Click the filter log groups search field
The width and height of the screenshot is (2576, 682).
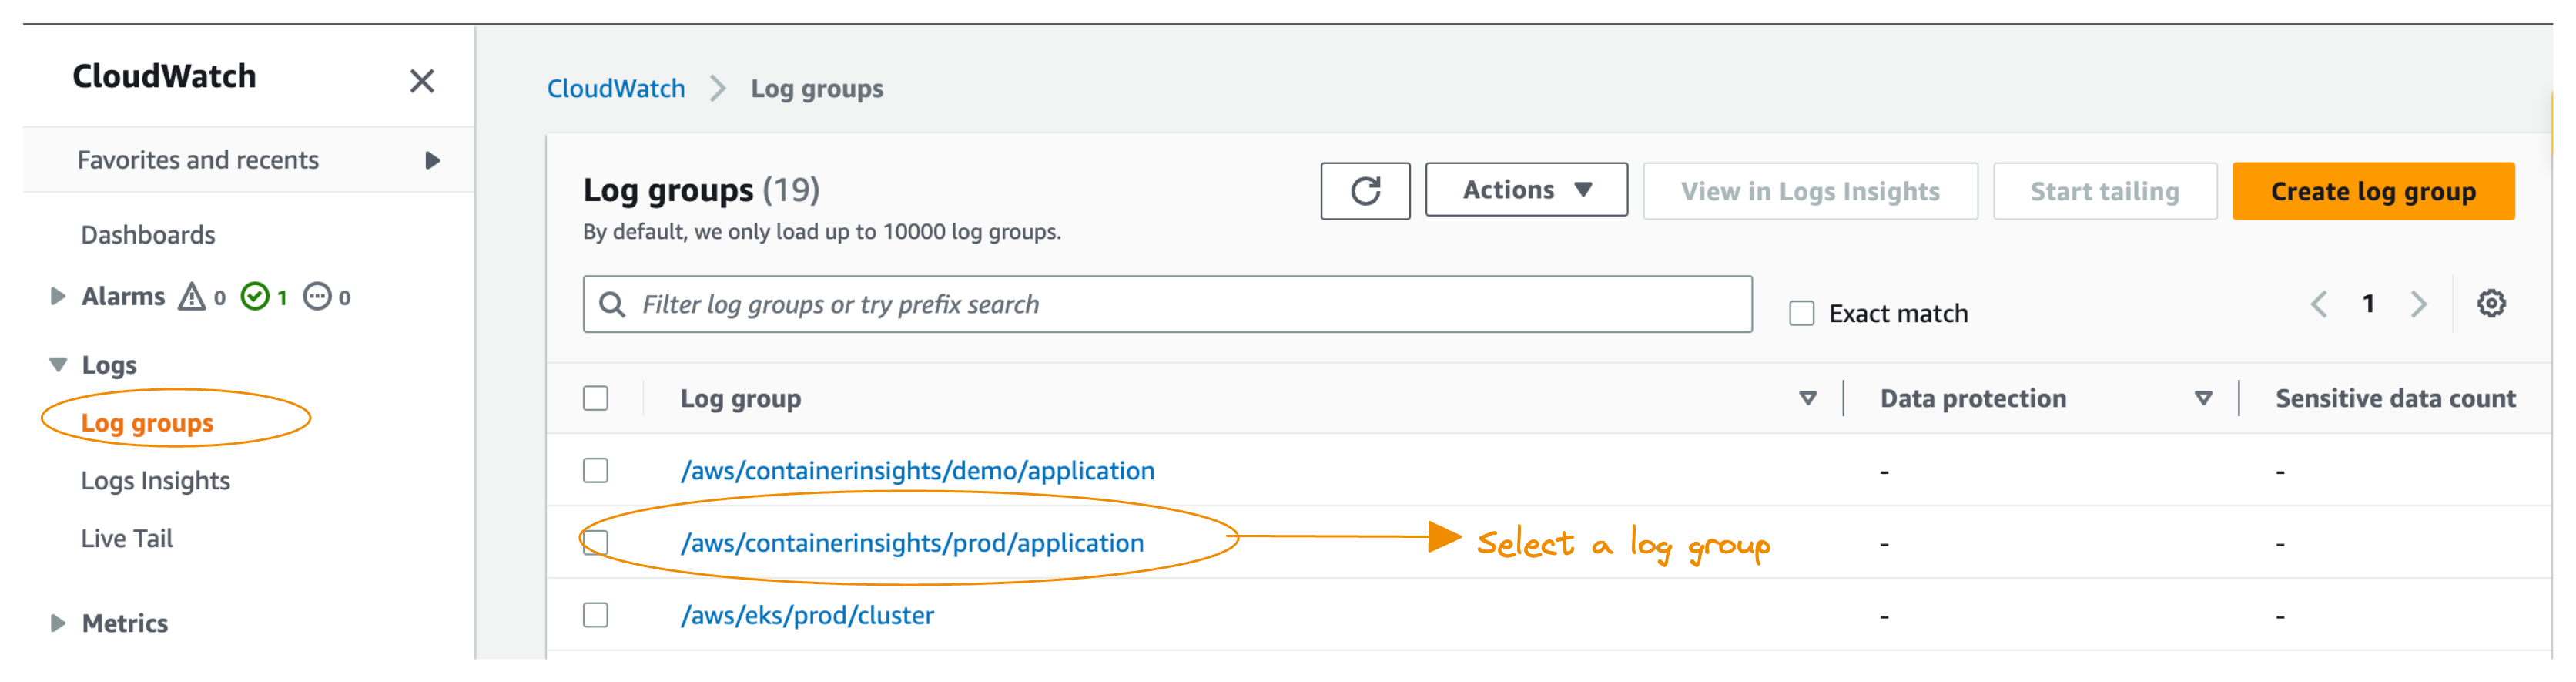point(1167,304)
